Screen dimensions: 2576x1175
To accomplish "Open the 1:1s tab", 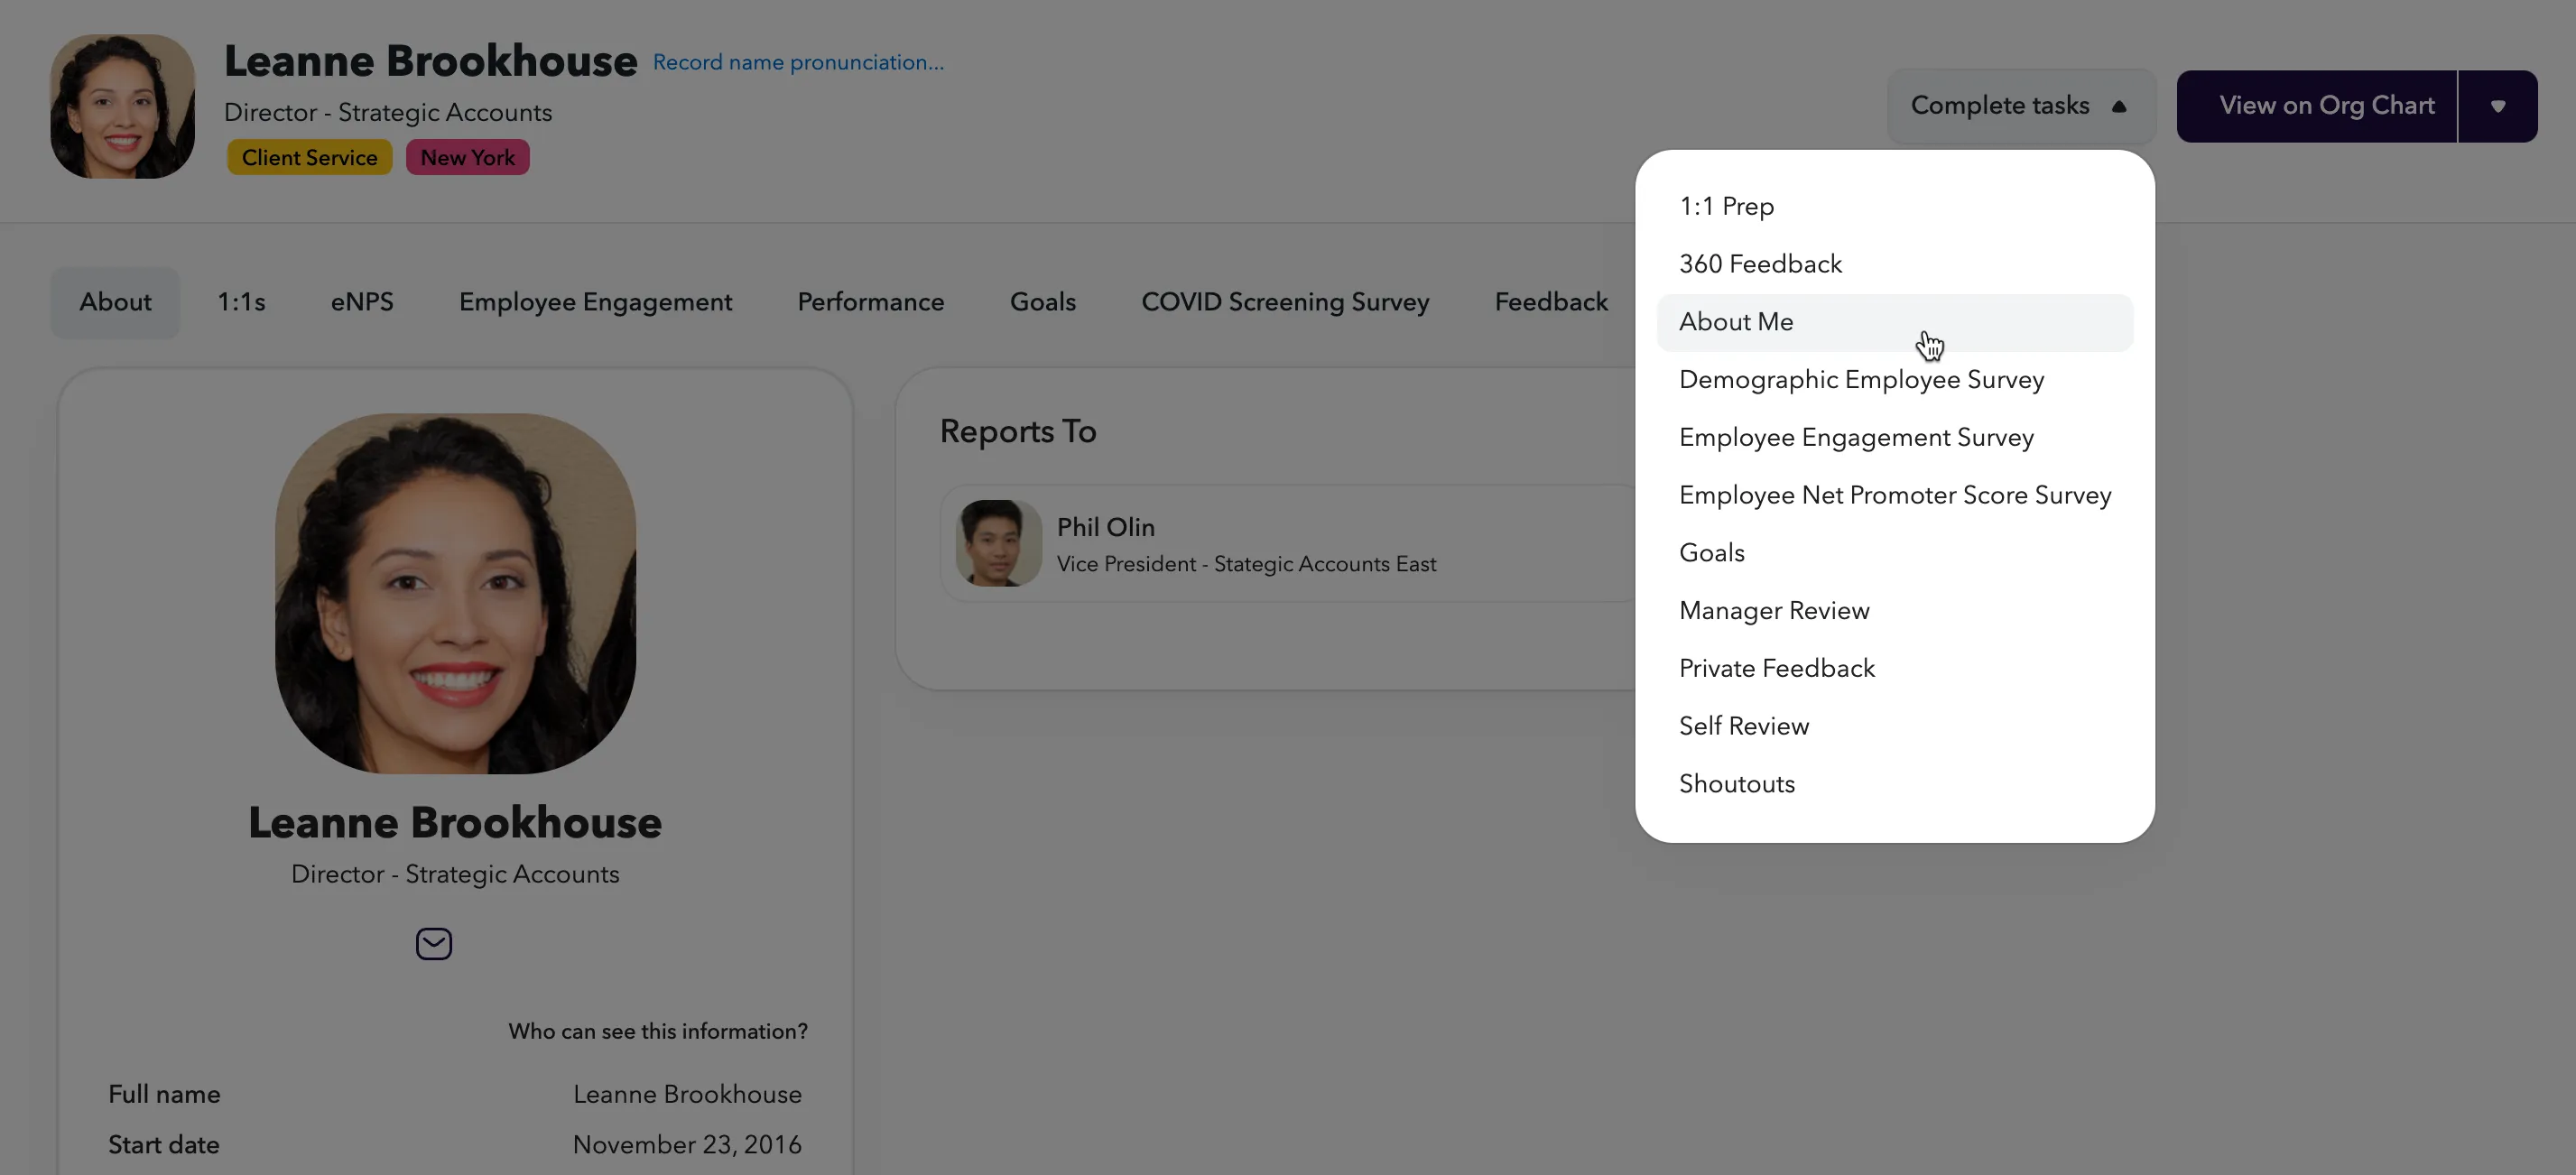I will click(x=241, y=302).
